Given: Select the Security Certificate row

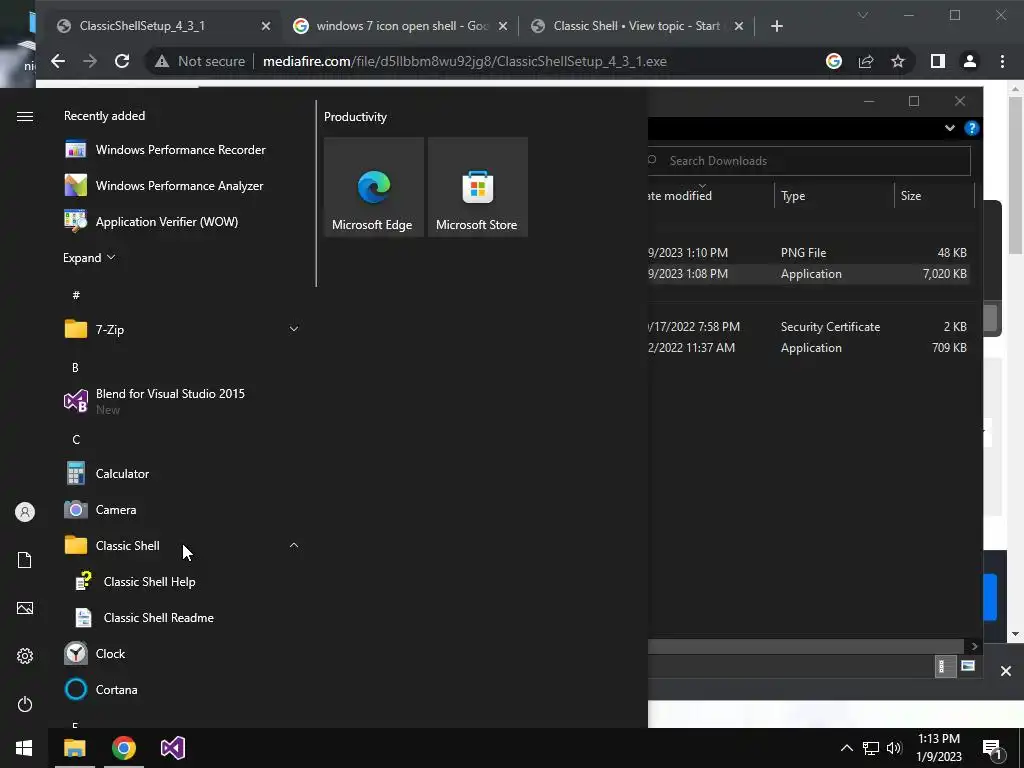Looking at the screenshot, I should click(x=808, y=327).
